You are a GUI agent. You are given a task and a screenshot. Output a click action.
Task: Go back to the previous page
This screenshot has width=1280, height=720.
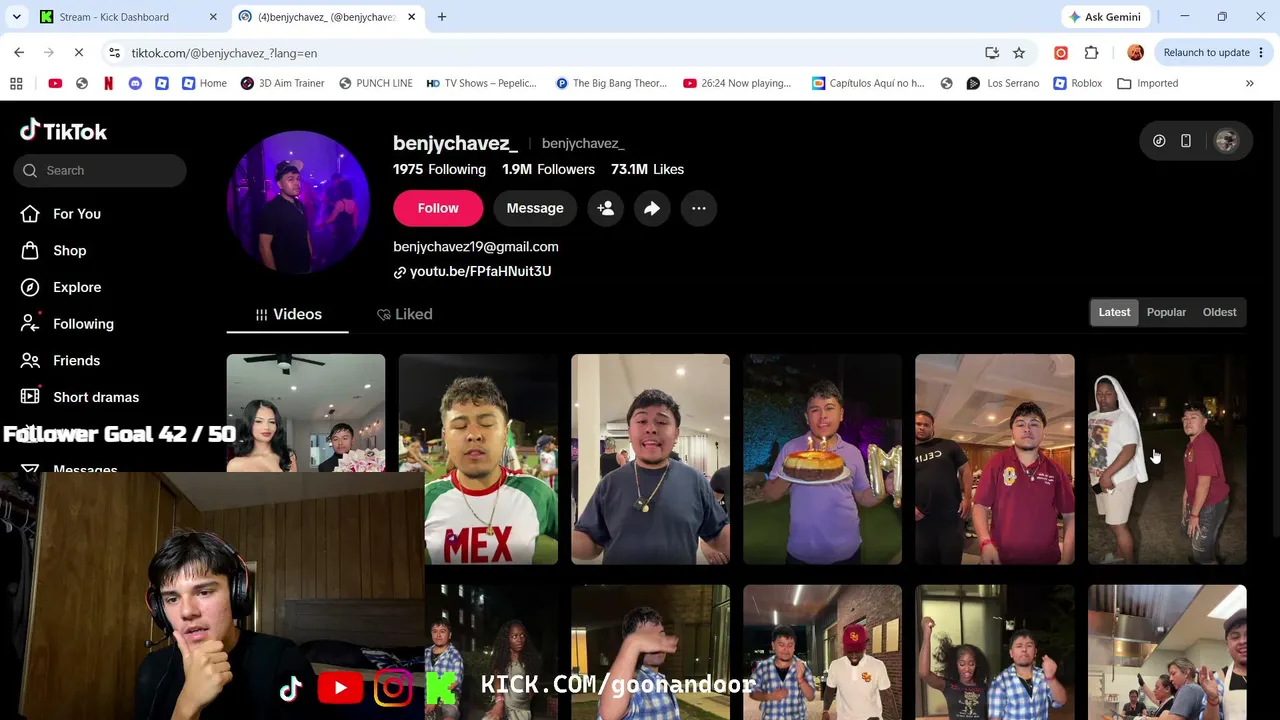(x=19, y=53)
